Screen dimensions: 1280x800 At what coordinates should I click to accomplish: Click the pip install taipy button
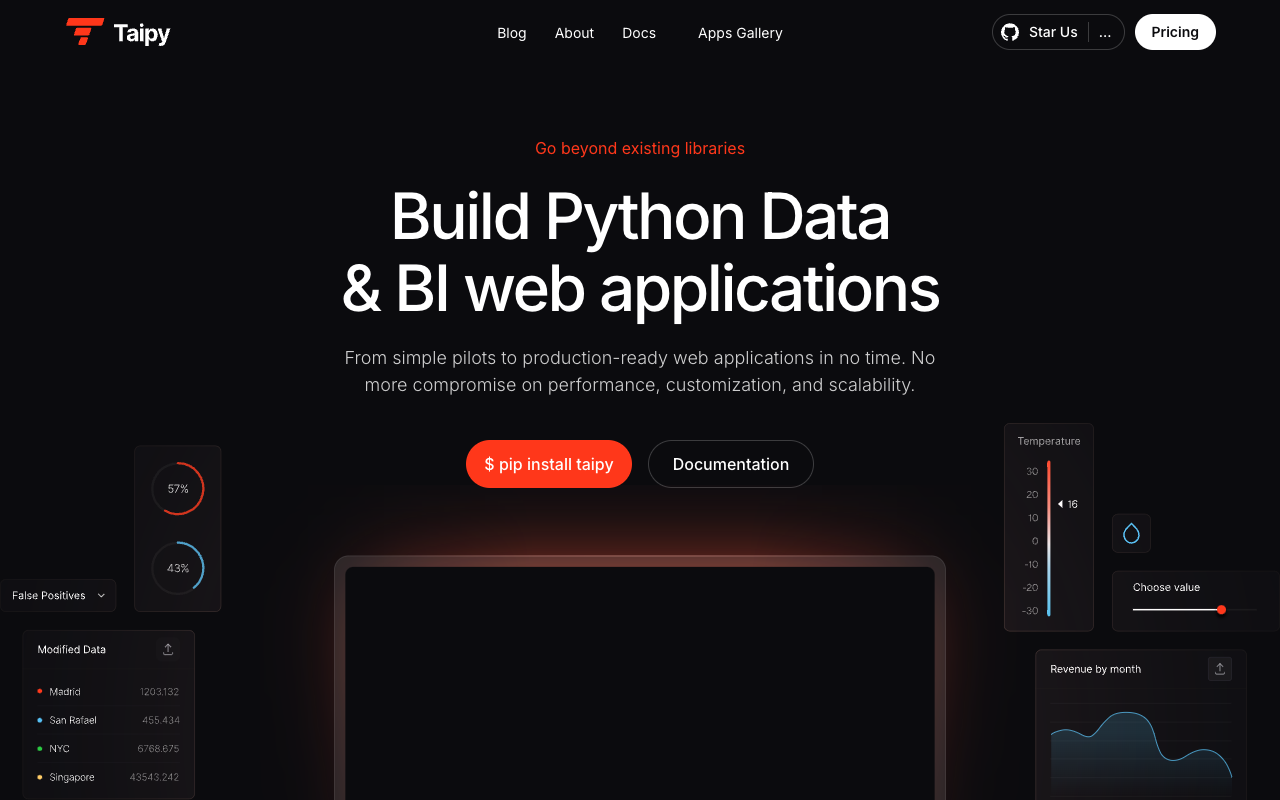[549, 464]
